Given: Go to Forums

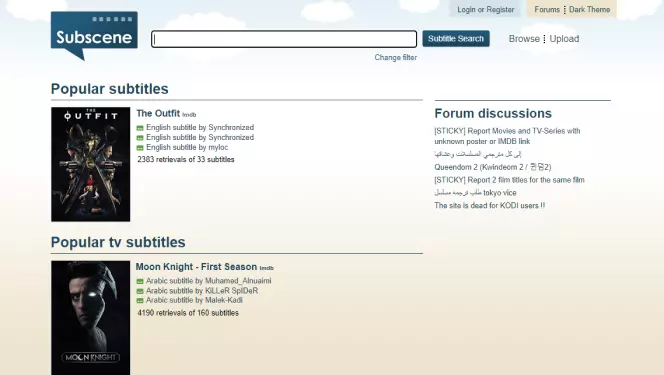Looking at the screenshot, I should 547,9.
